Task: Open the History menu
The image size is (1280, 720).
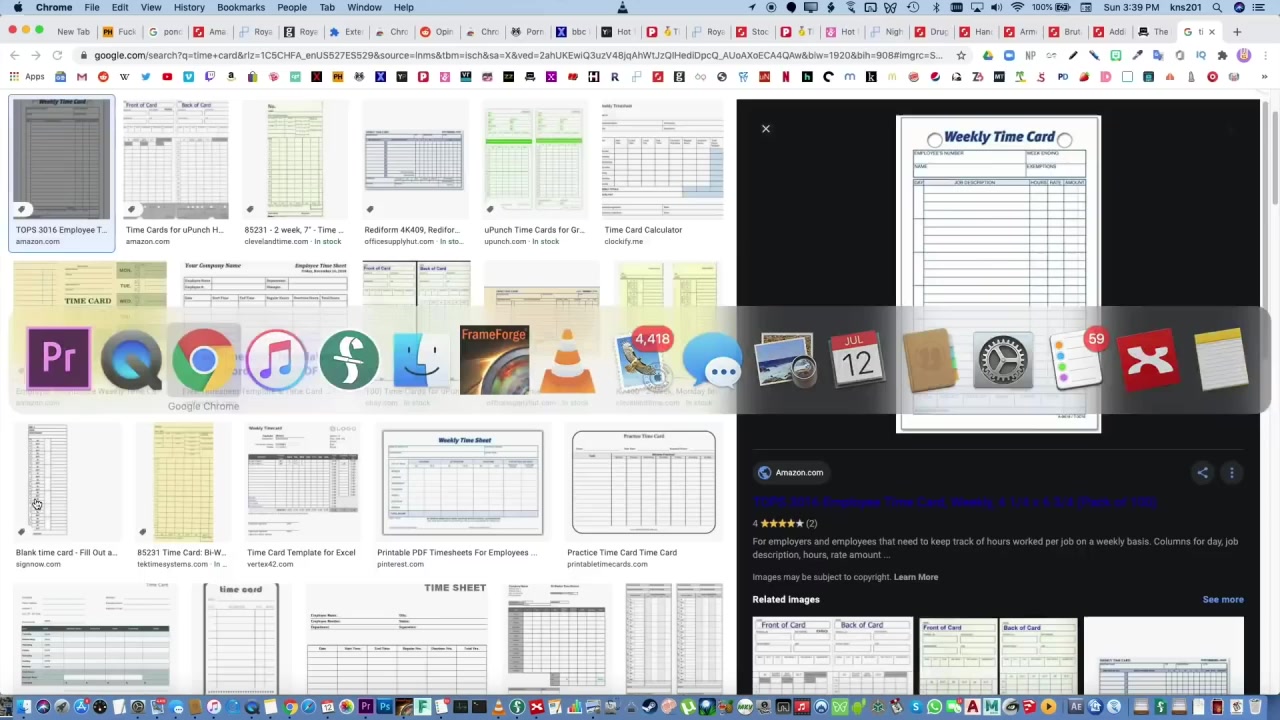Action: (189, 7)
